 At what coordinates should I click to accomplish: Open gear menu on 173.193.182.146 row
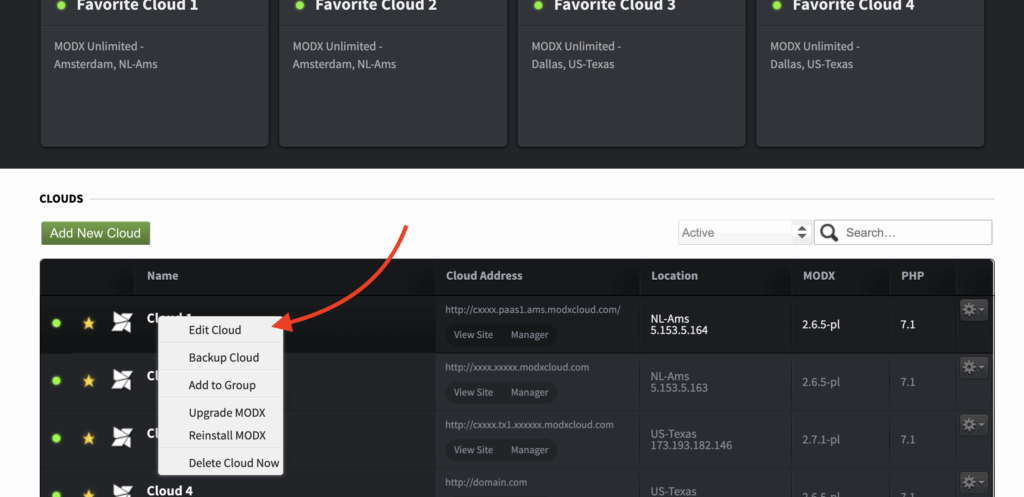(x=973, y=425)
